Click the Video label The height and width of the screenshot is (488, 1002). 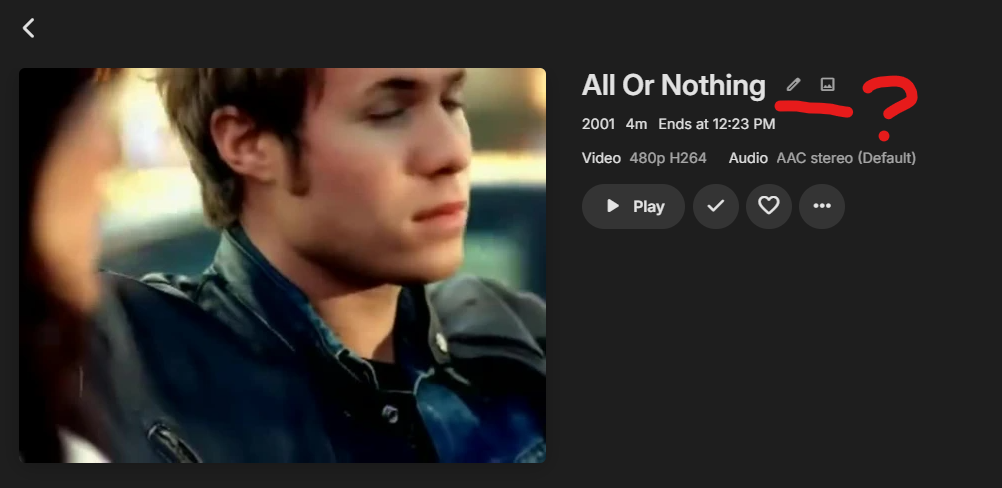click(601, 158)
